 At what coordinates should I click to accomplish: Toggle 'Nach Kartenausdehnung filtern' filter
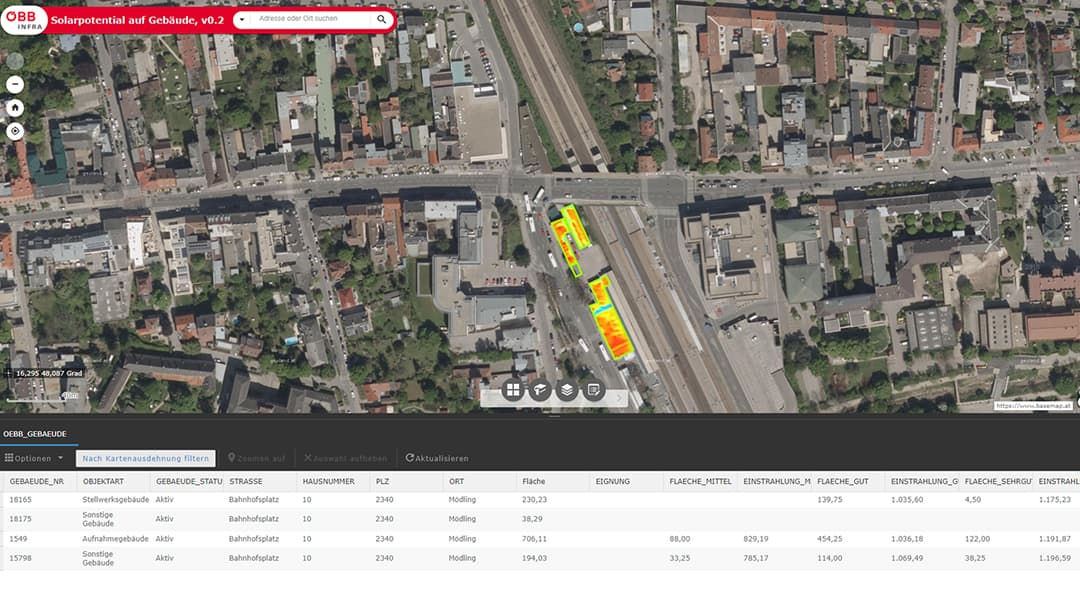145,458
